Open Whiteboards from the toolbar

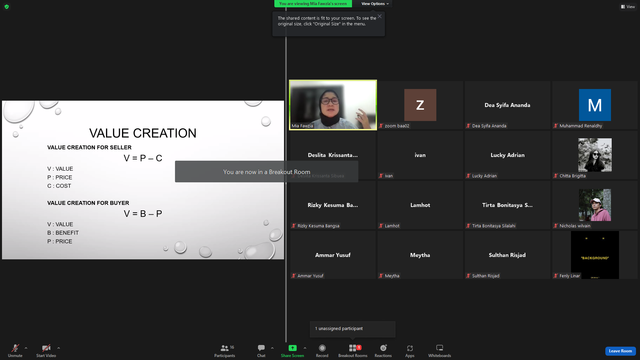click(x=440, y=350)
